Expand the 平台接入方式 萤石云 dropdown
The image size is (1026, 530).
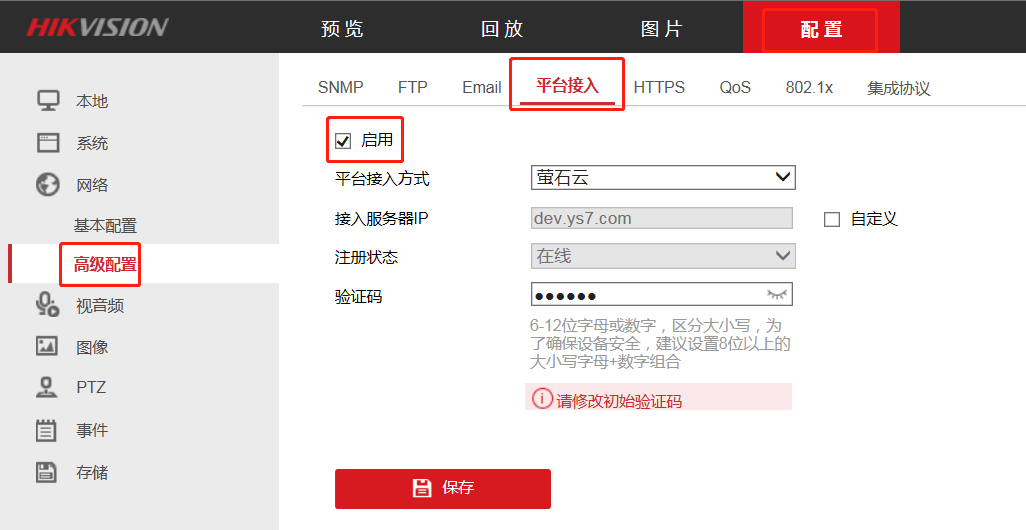(663, 177)
